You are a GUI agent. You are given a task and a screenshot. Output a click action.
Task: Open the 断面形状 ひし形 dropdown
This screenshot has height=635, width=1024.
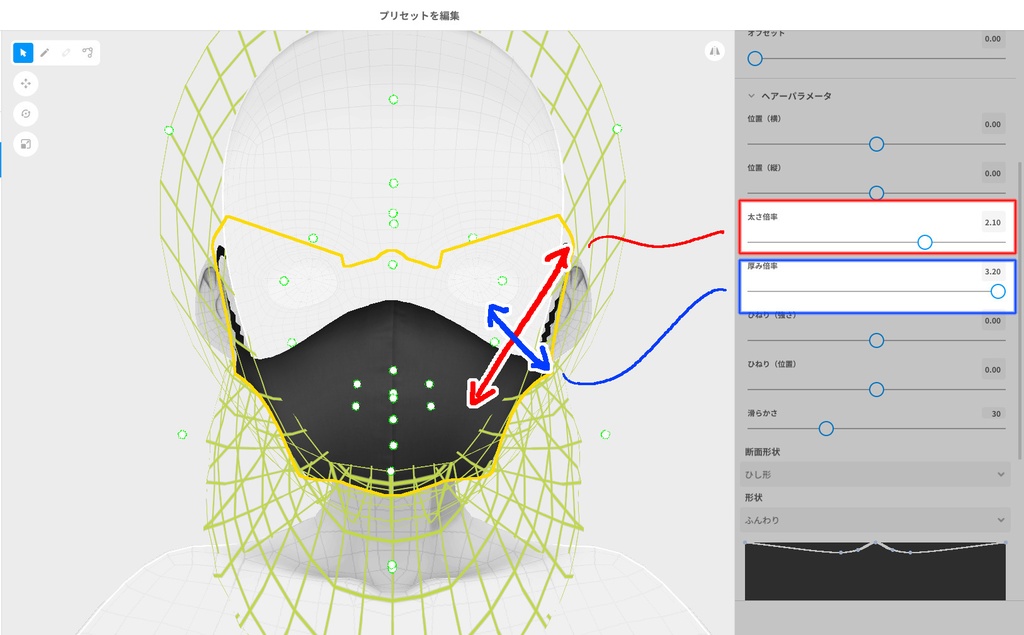[x=877, y=474]
